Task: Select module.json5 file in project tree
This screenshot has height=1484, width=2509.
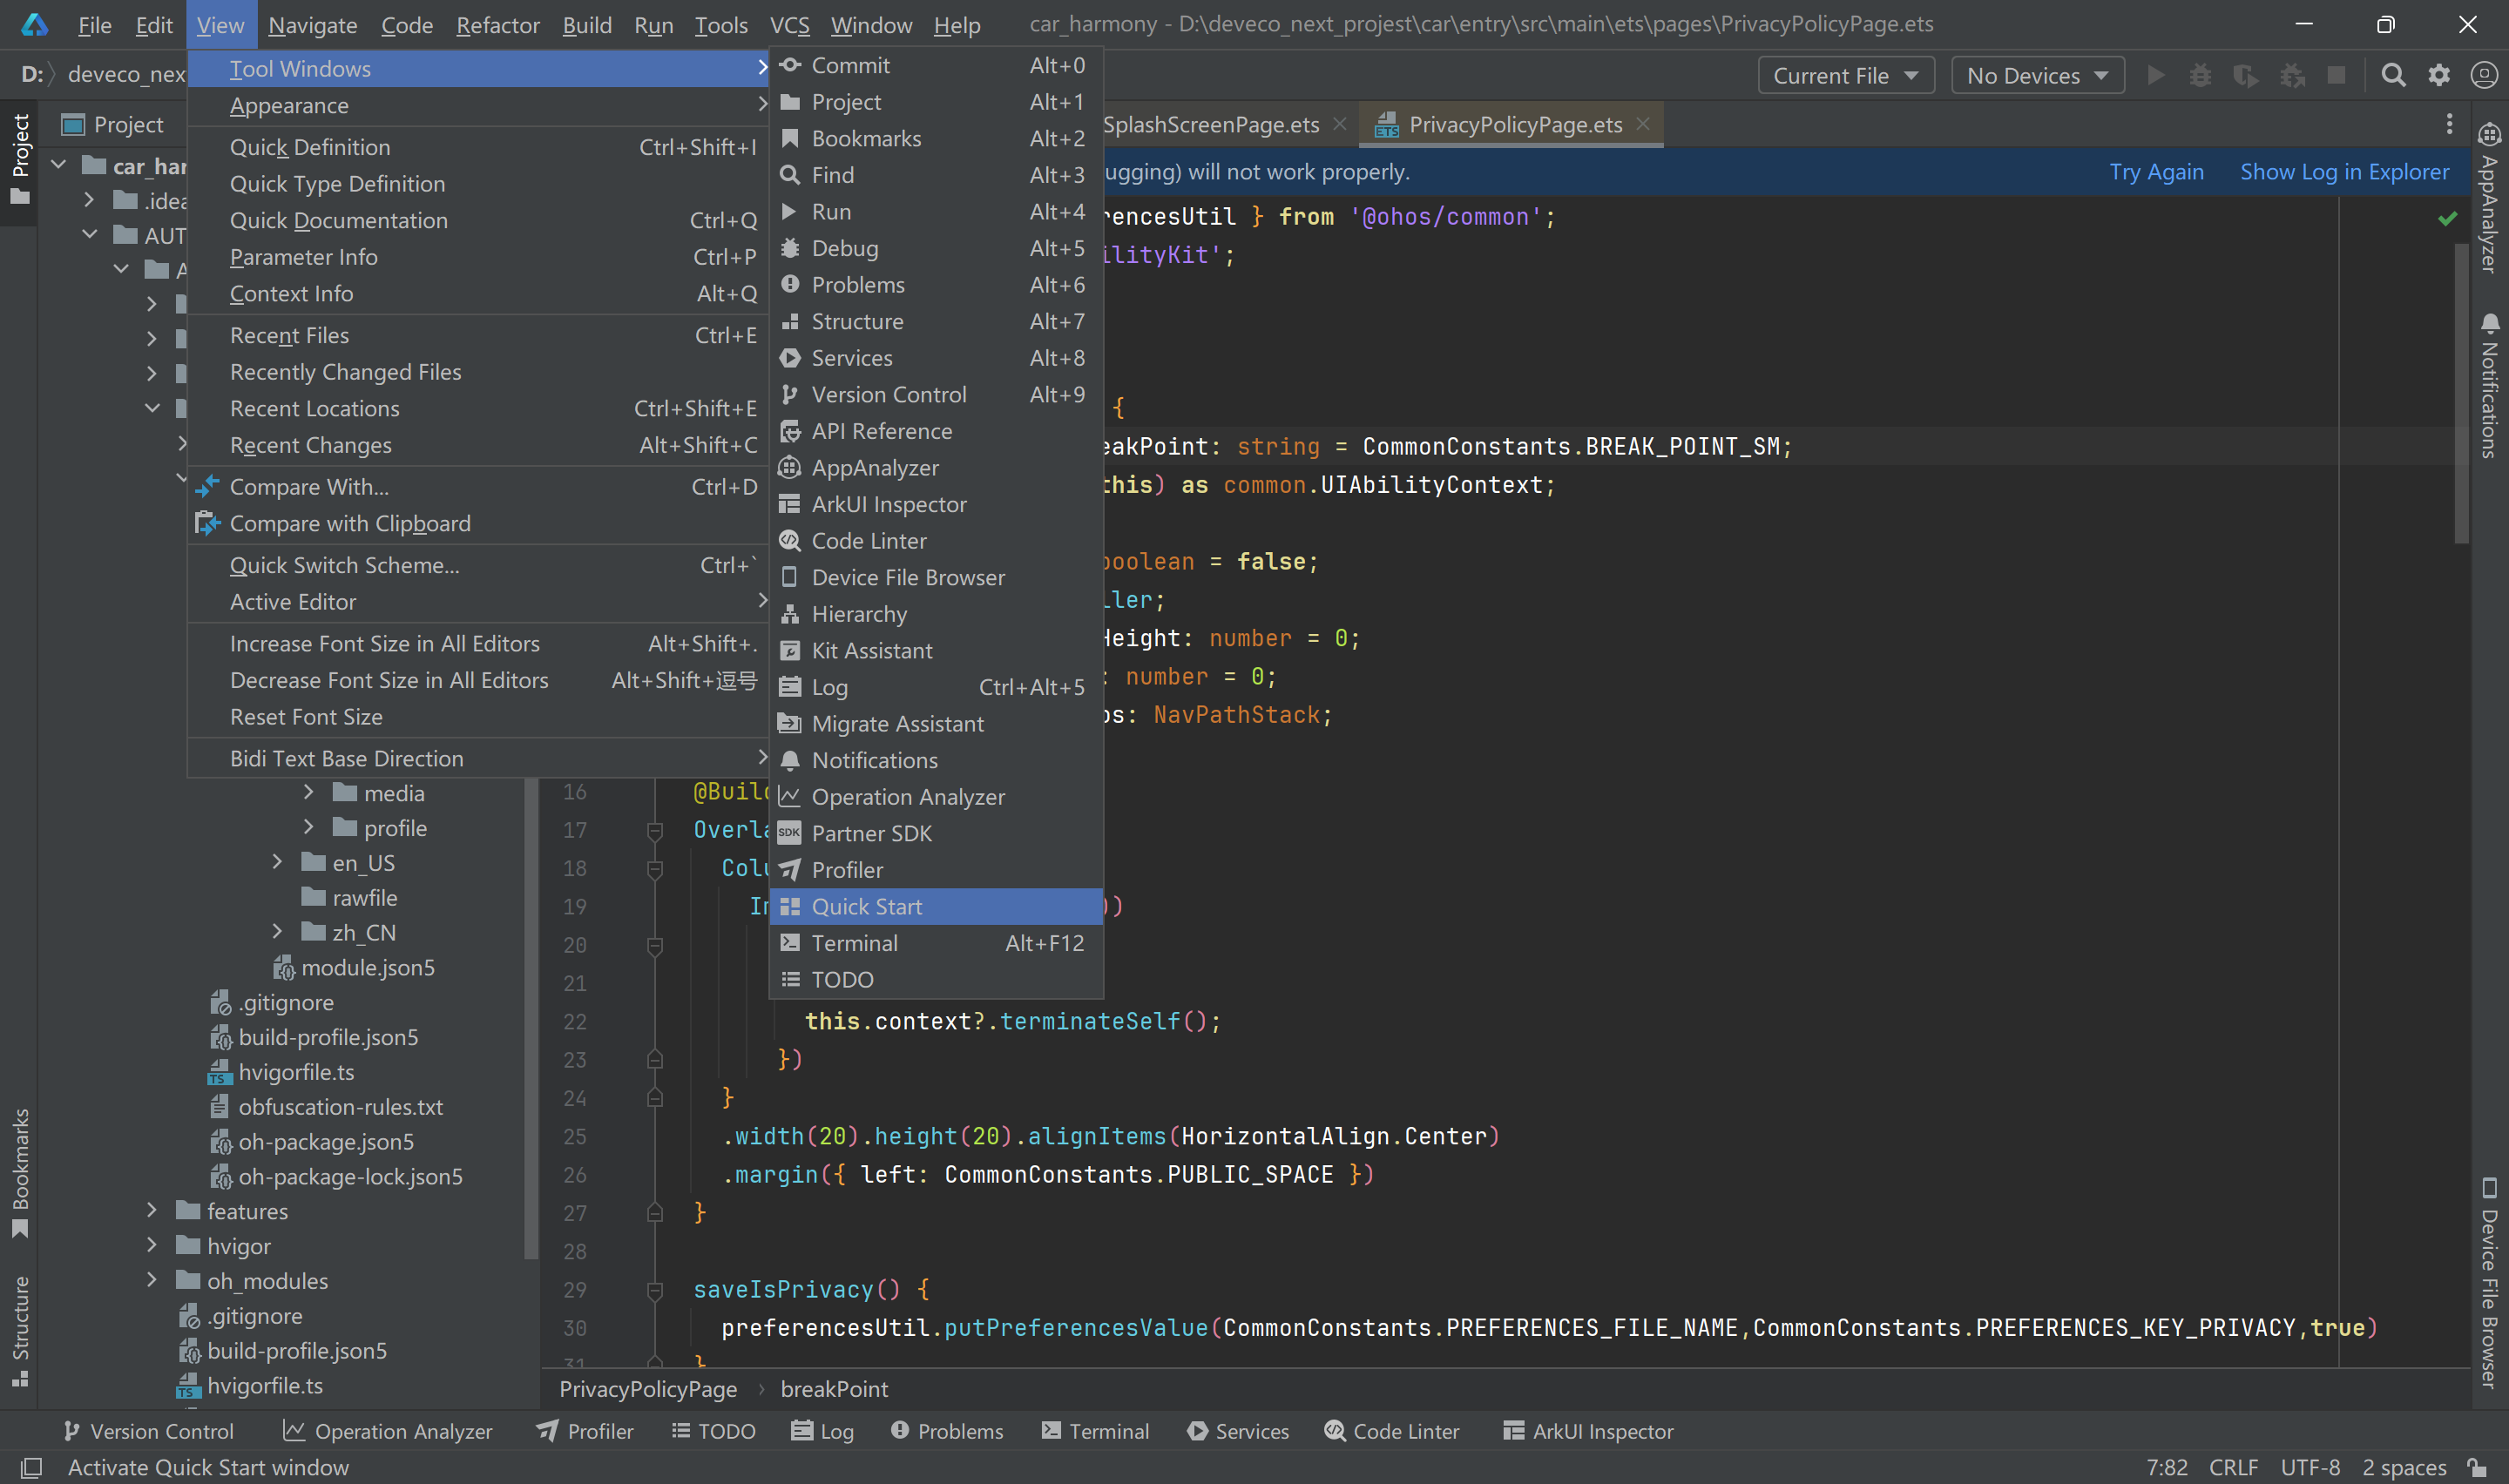Action: click(x=354, y=967)
